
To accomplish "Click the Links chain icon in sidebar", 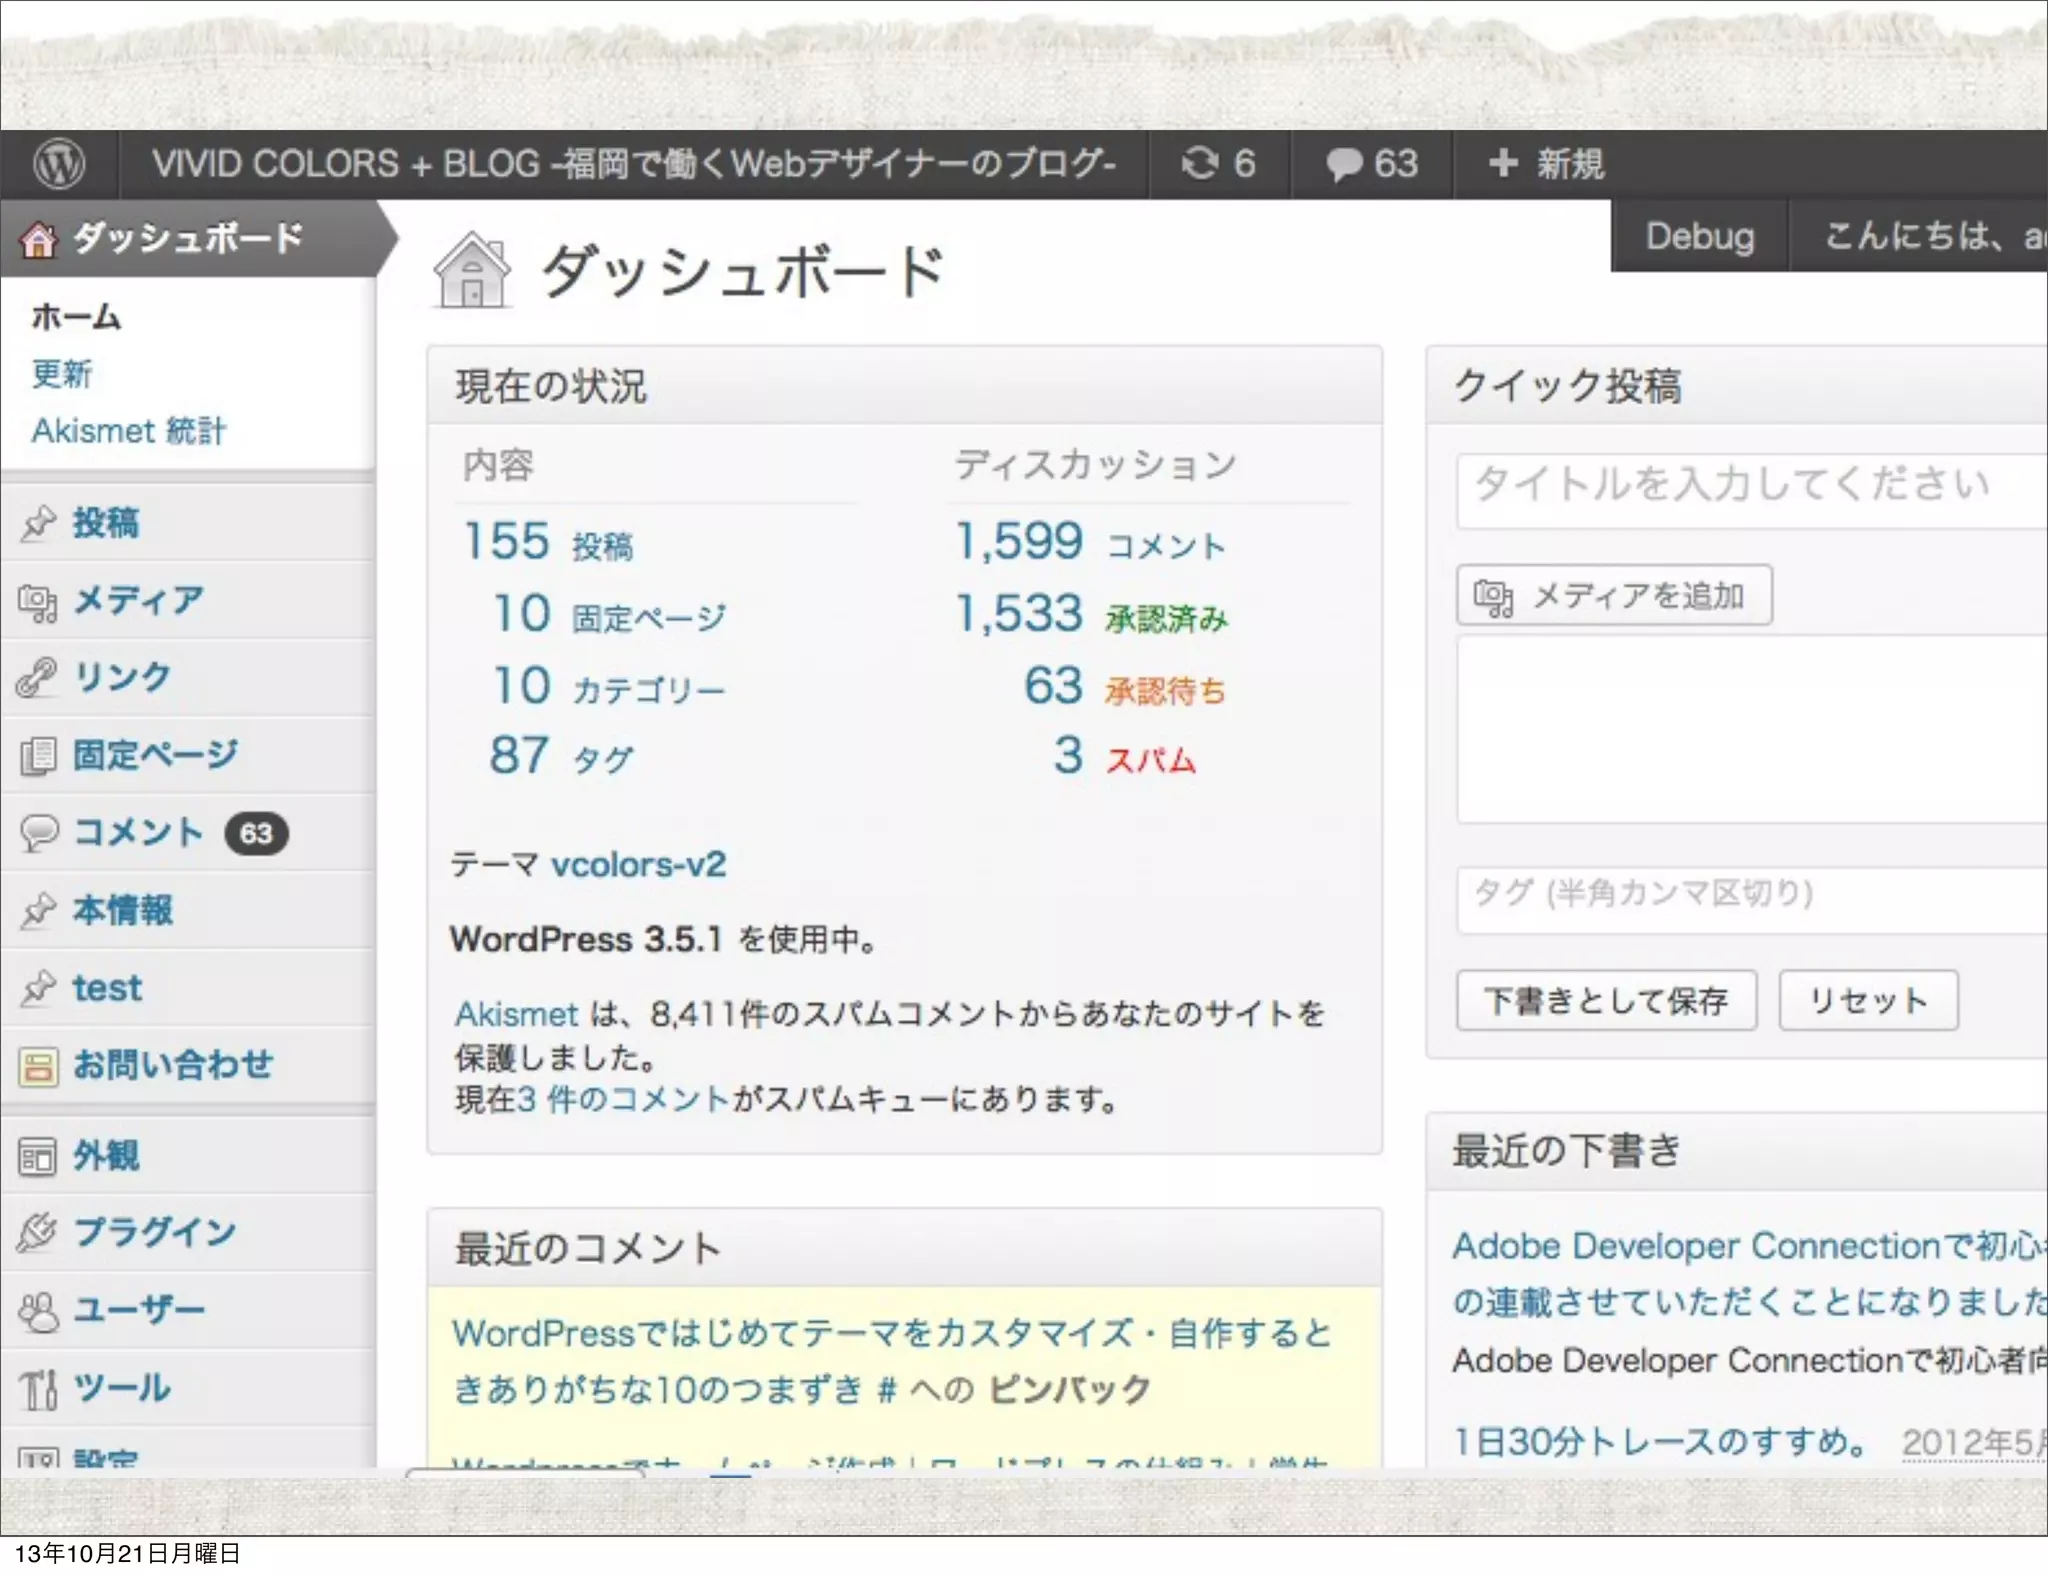I will click(38, 678).
